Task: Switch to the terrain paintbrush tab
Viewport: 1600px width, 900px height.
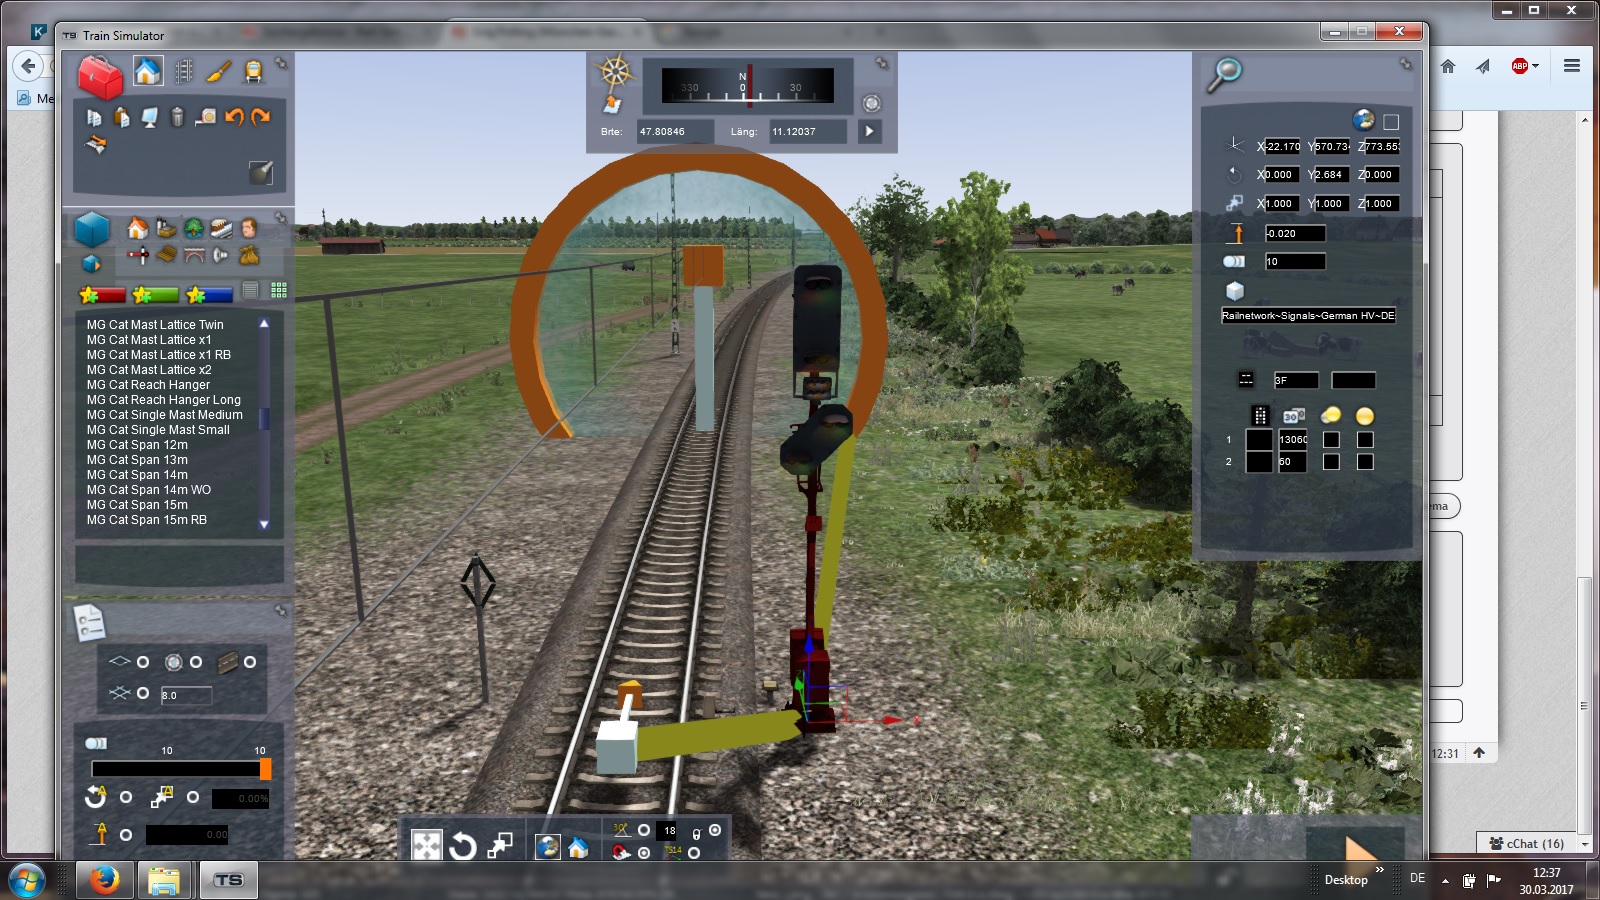Action: pos(219,71)
